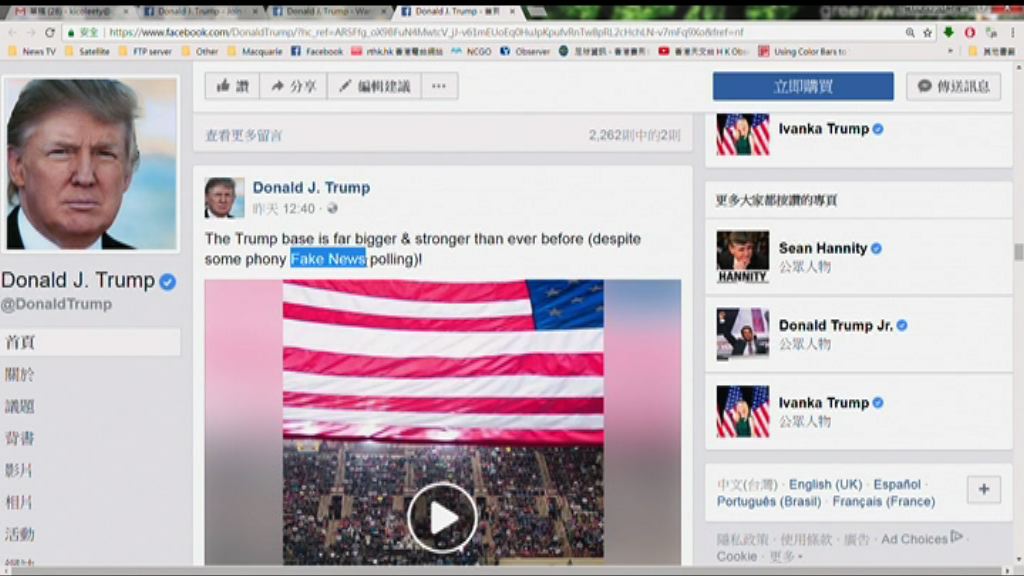Click the Like (讚) thumbs-up button
This screenshot has width=1024, height=576.
pyautogui.click(x=232, y=86)
